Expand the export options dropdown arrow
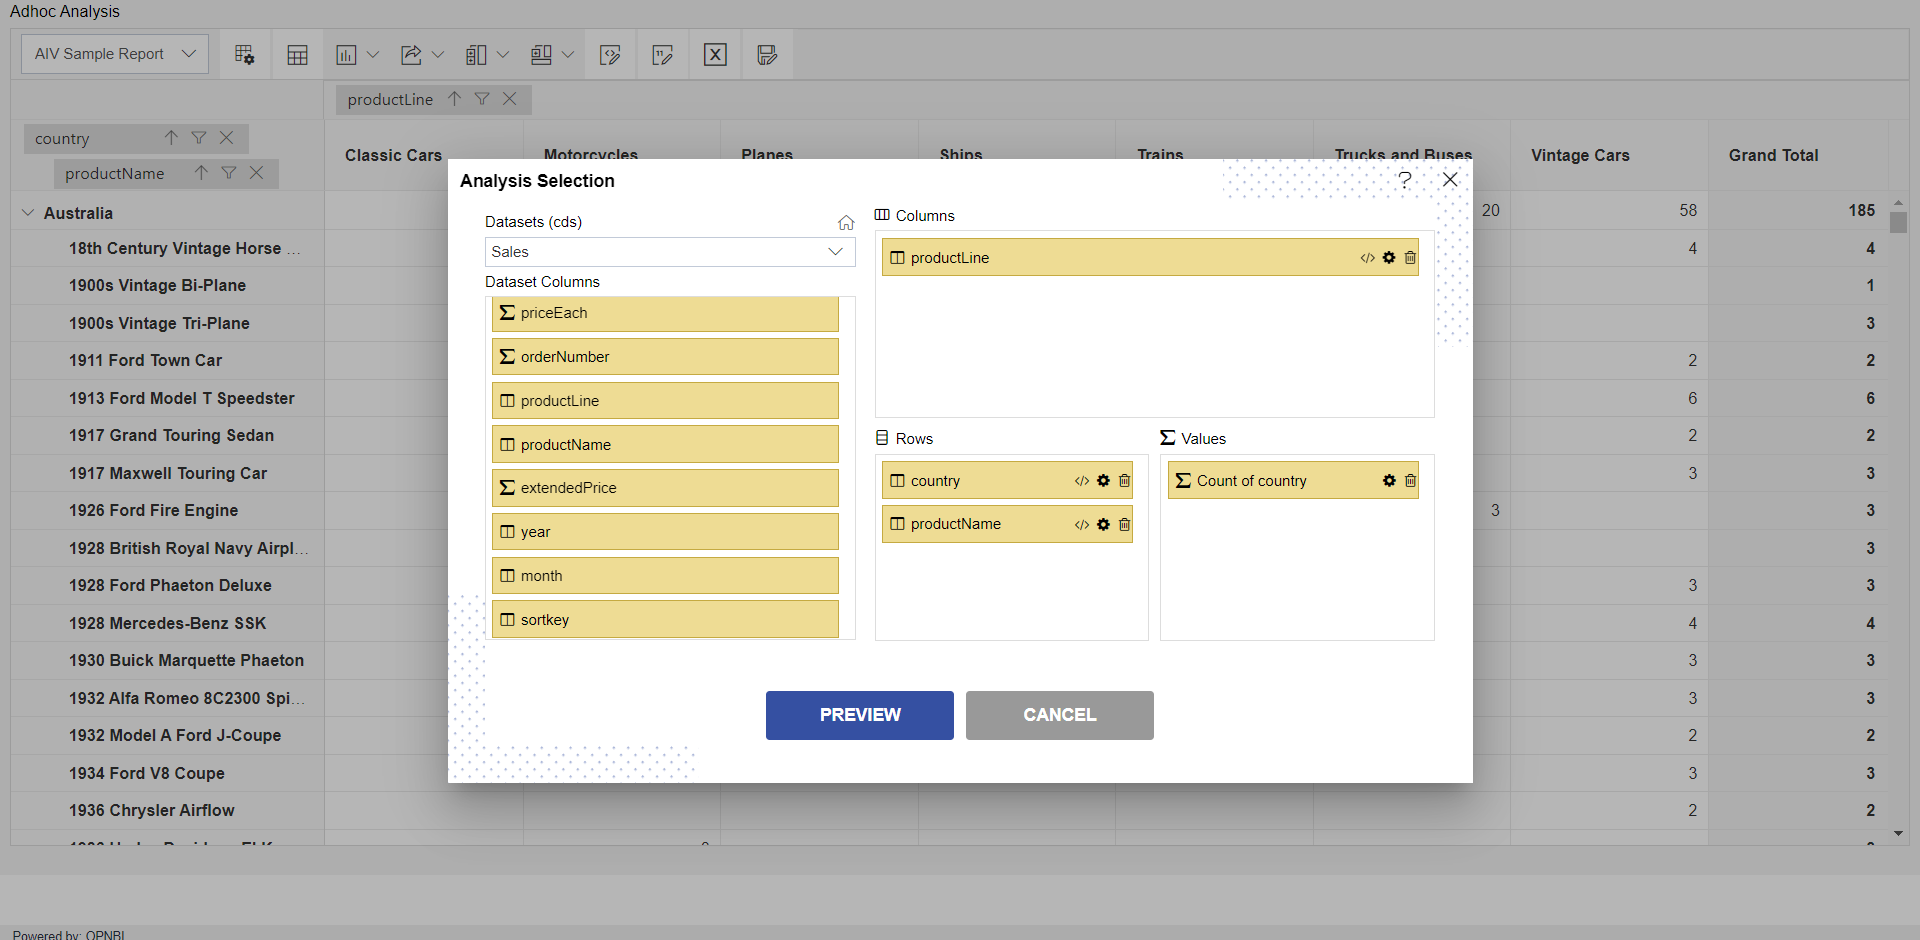1920x940 pixels. (438, 55)
